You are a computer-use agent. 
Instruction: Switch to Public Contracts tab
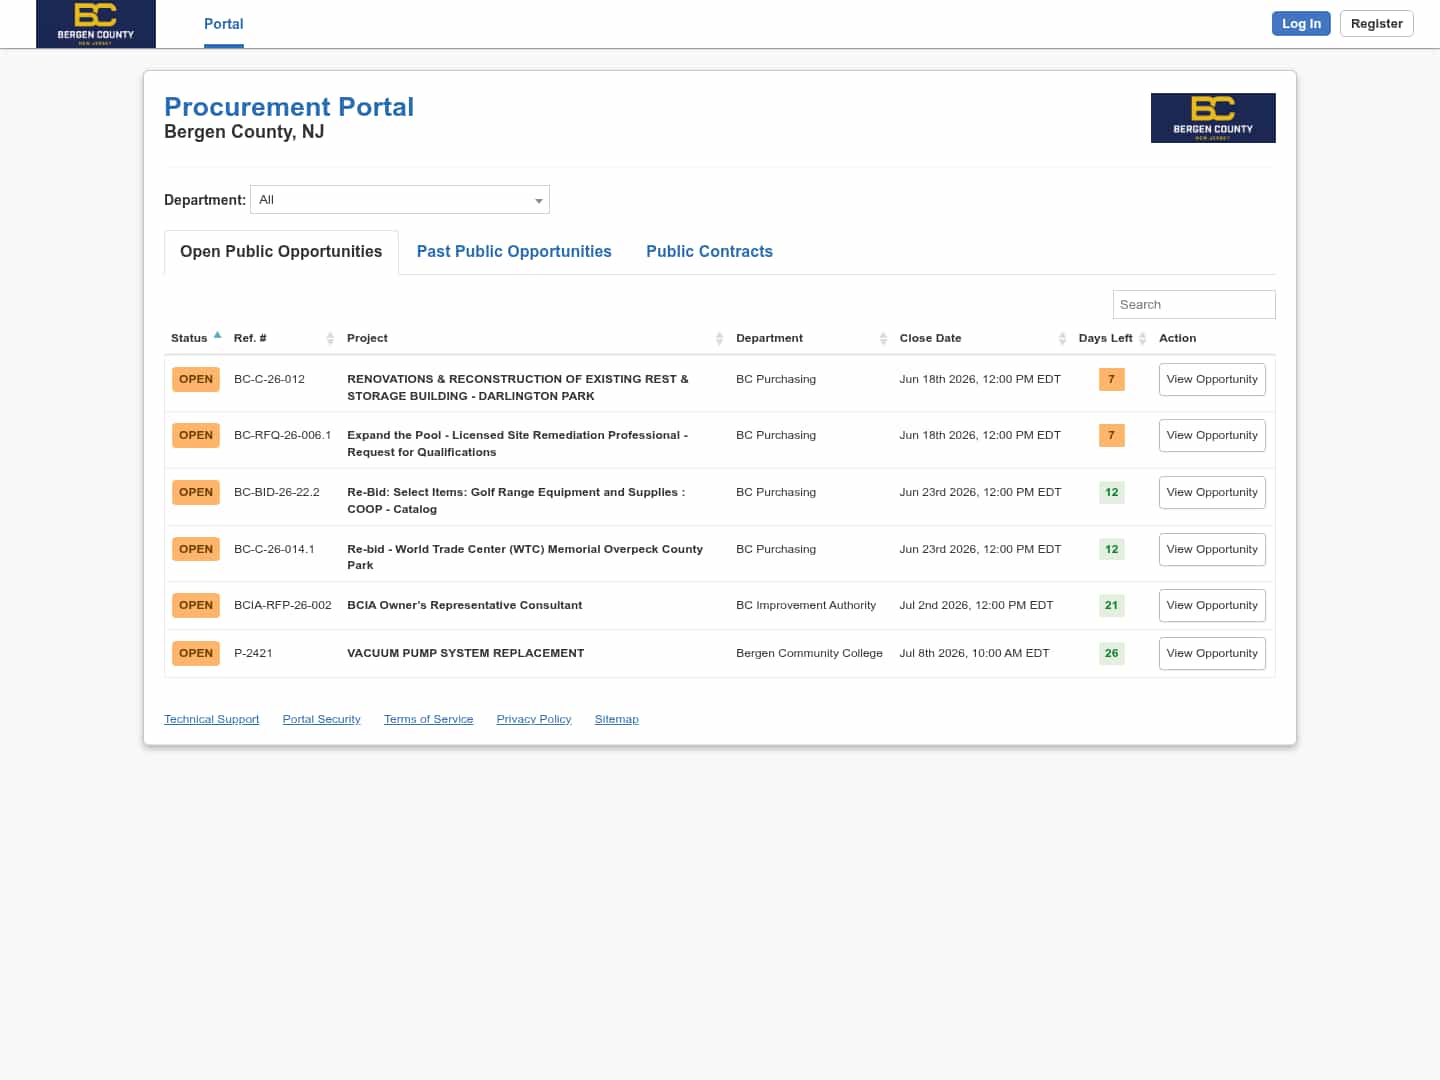tap(709, 252)
